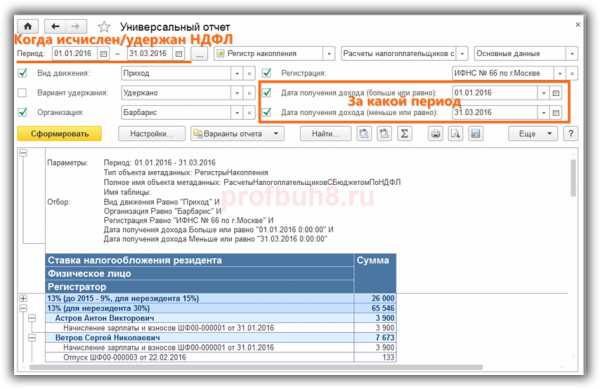This screenshot has width=600, height=389.
Task: Click the sum (Σ) icon in toolbar
Action: [x=404, y=133]
